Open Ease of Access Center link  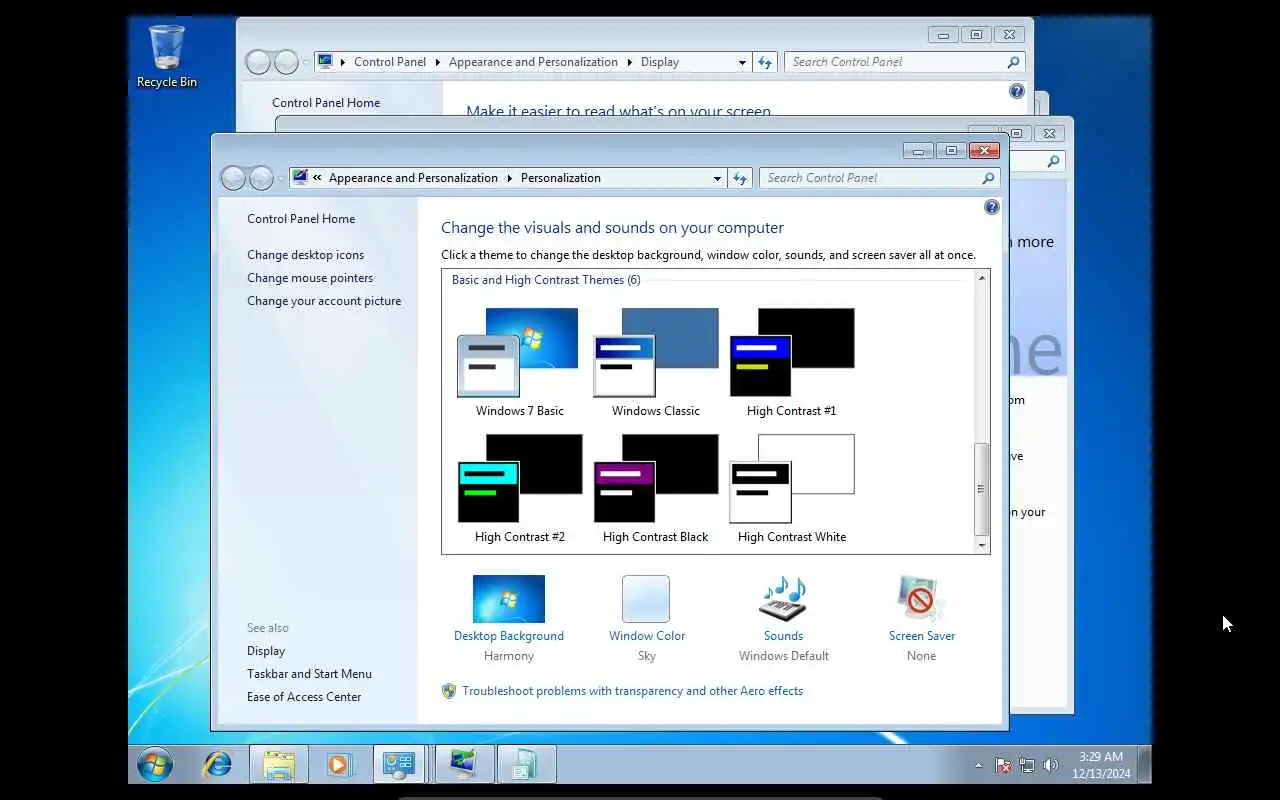click(304, 697)
